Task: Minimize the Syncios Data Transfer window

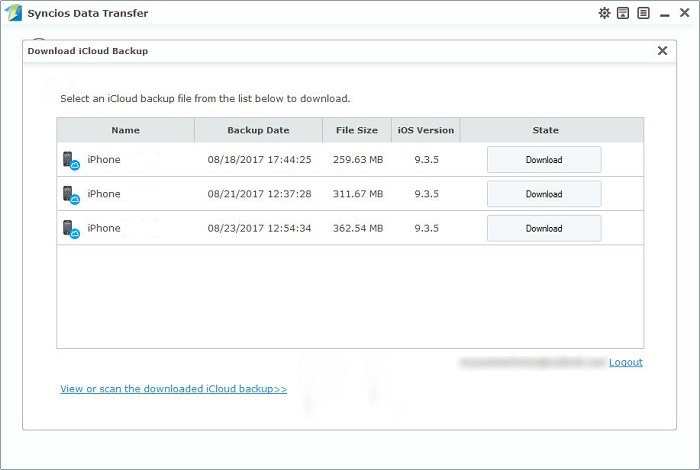Action: [x=665, y=15]
